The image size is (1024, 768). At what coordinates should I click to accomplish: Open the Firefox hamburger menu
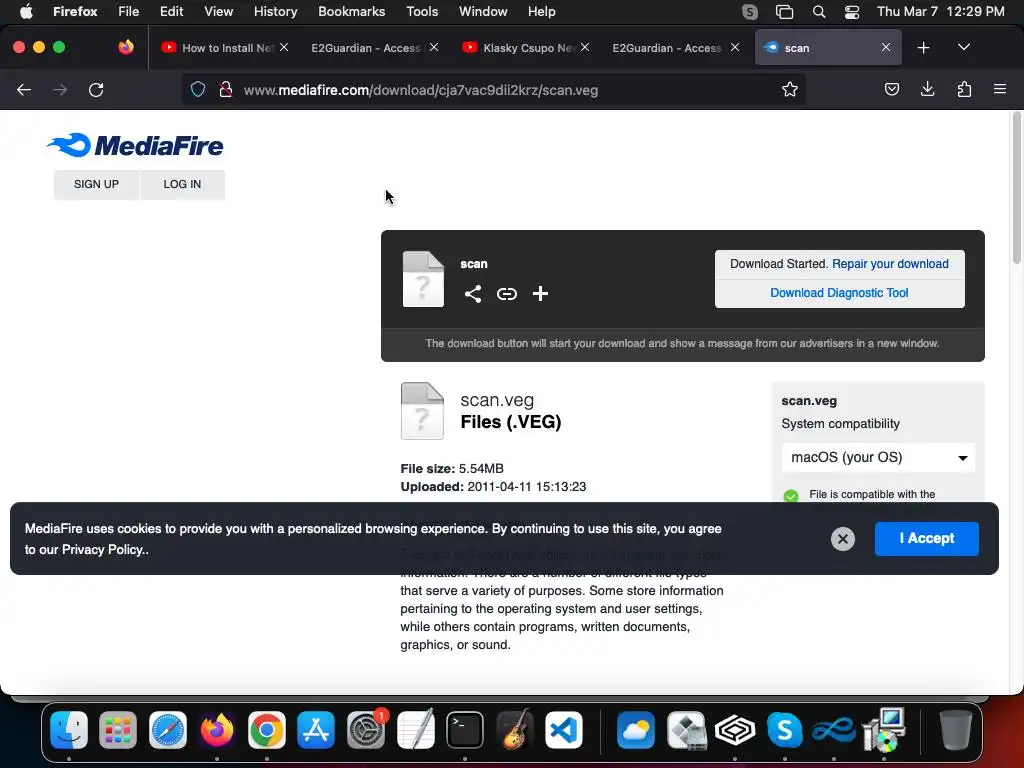1000,89
